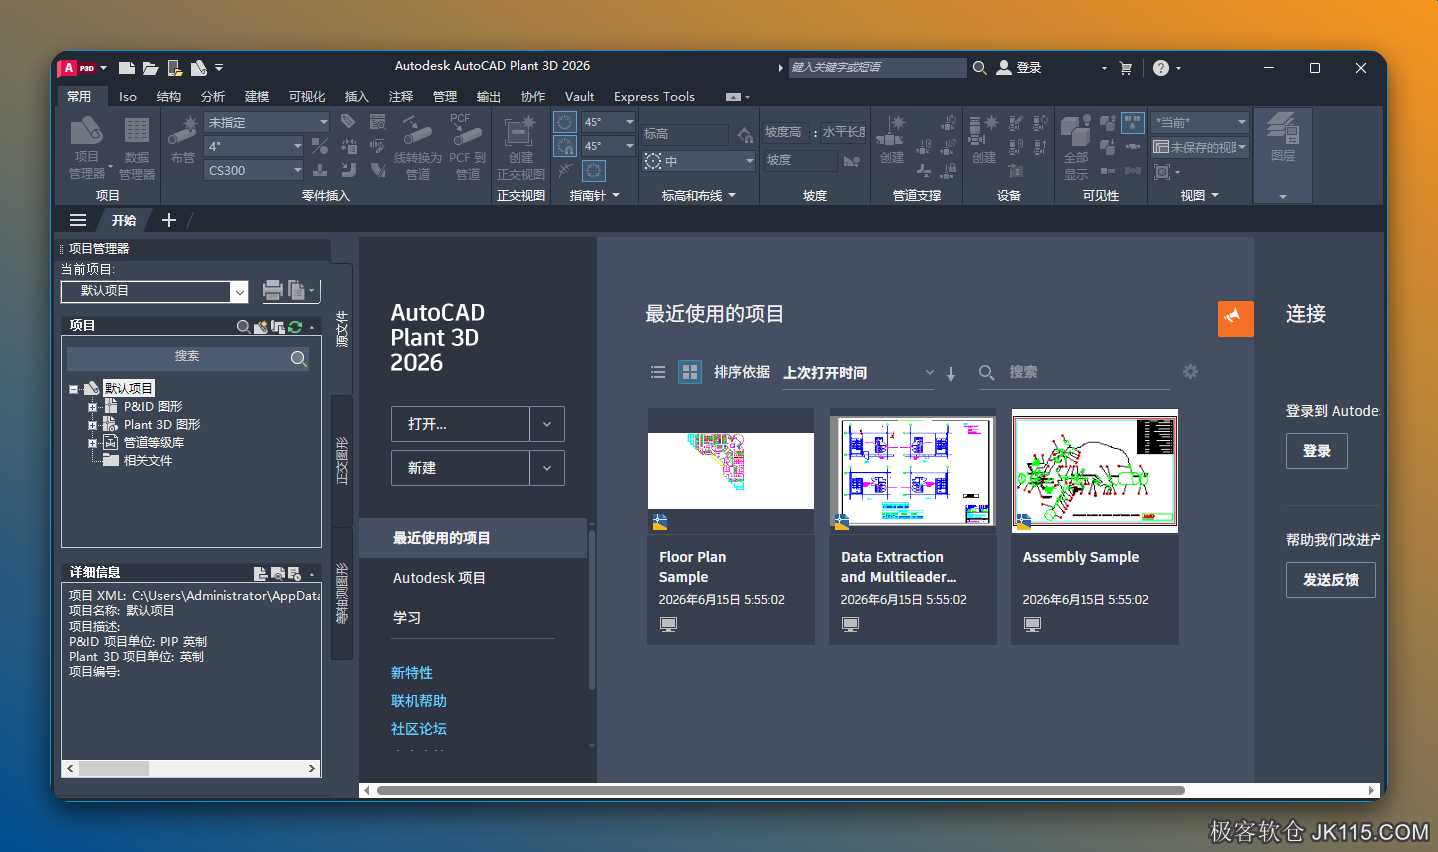
Task: Expand the P&ID 图形 tree node
Action: 93,407
